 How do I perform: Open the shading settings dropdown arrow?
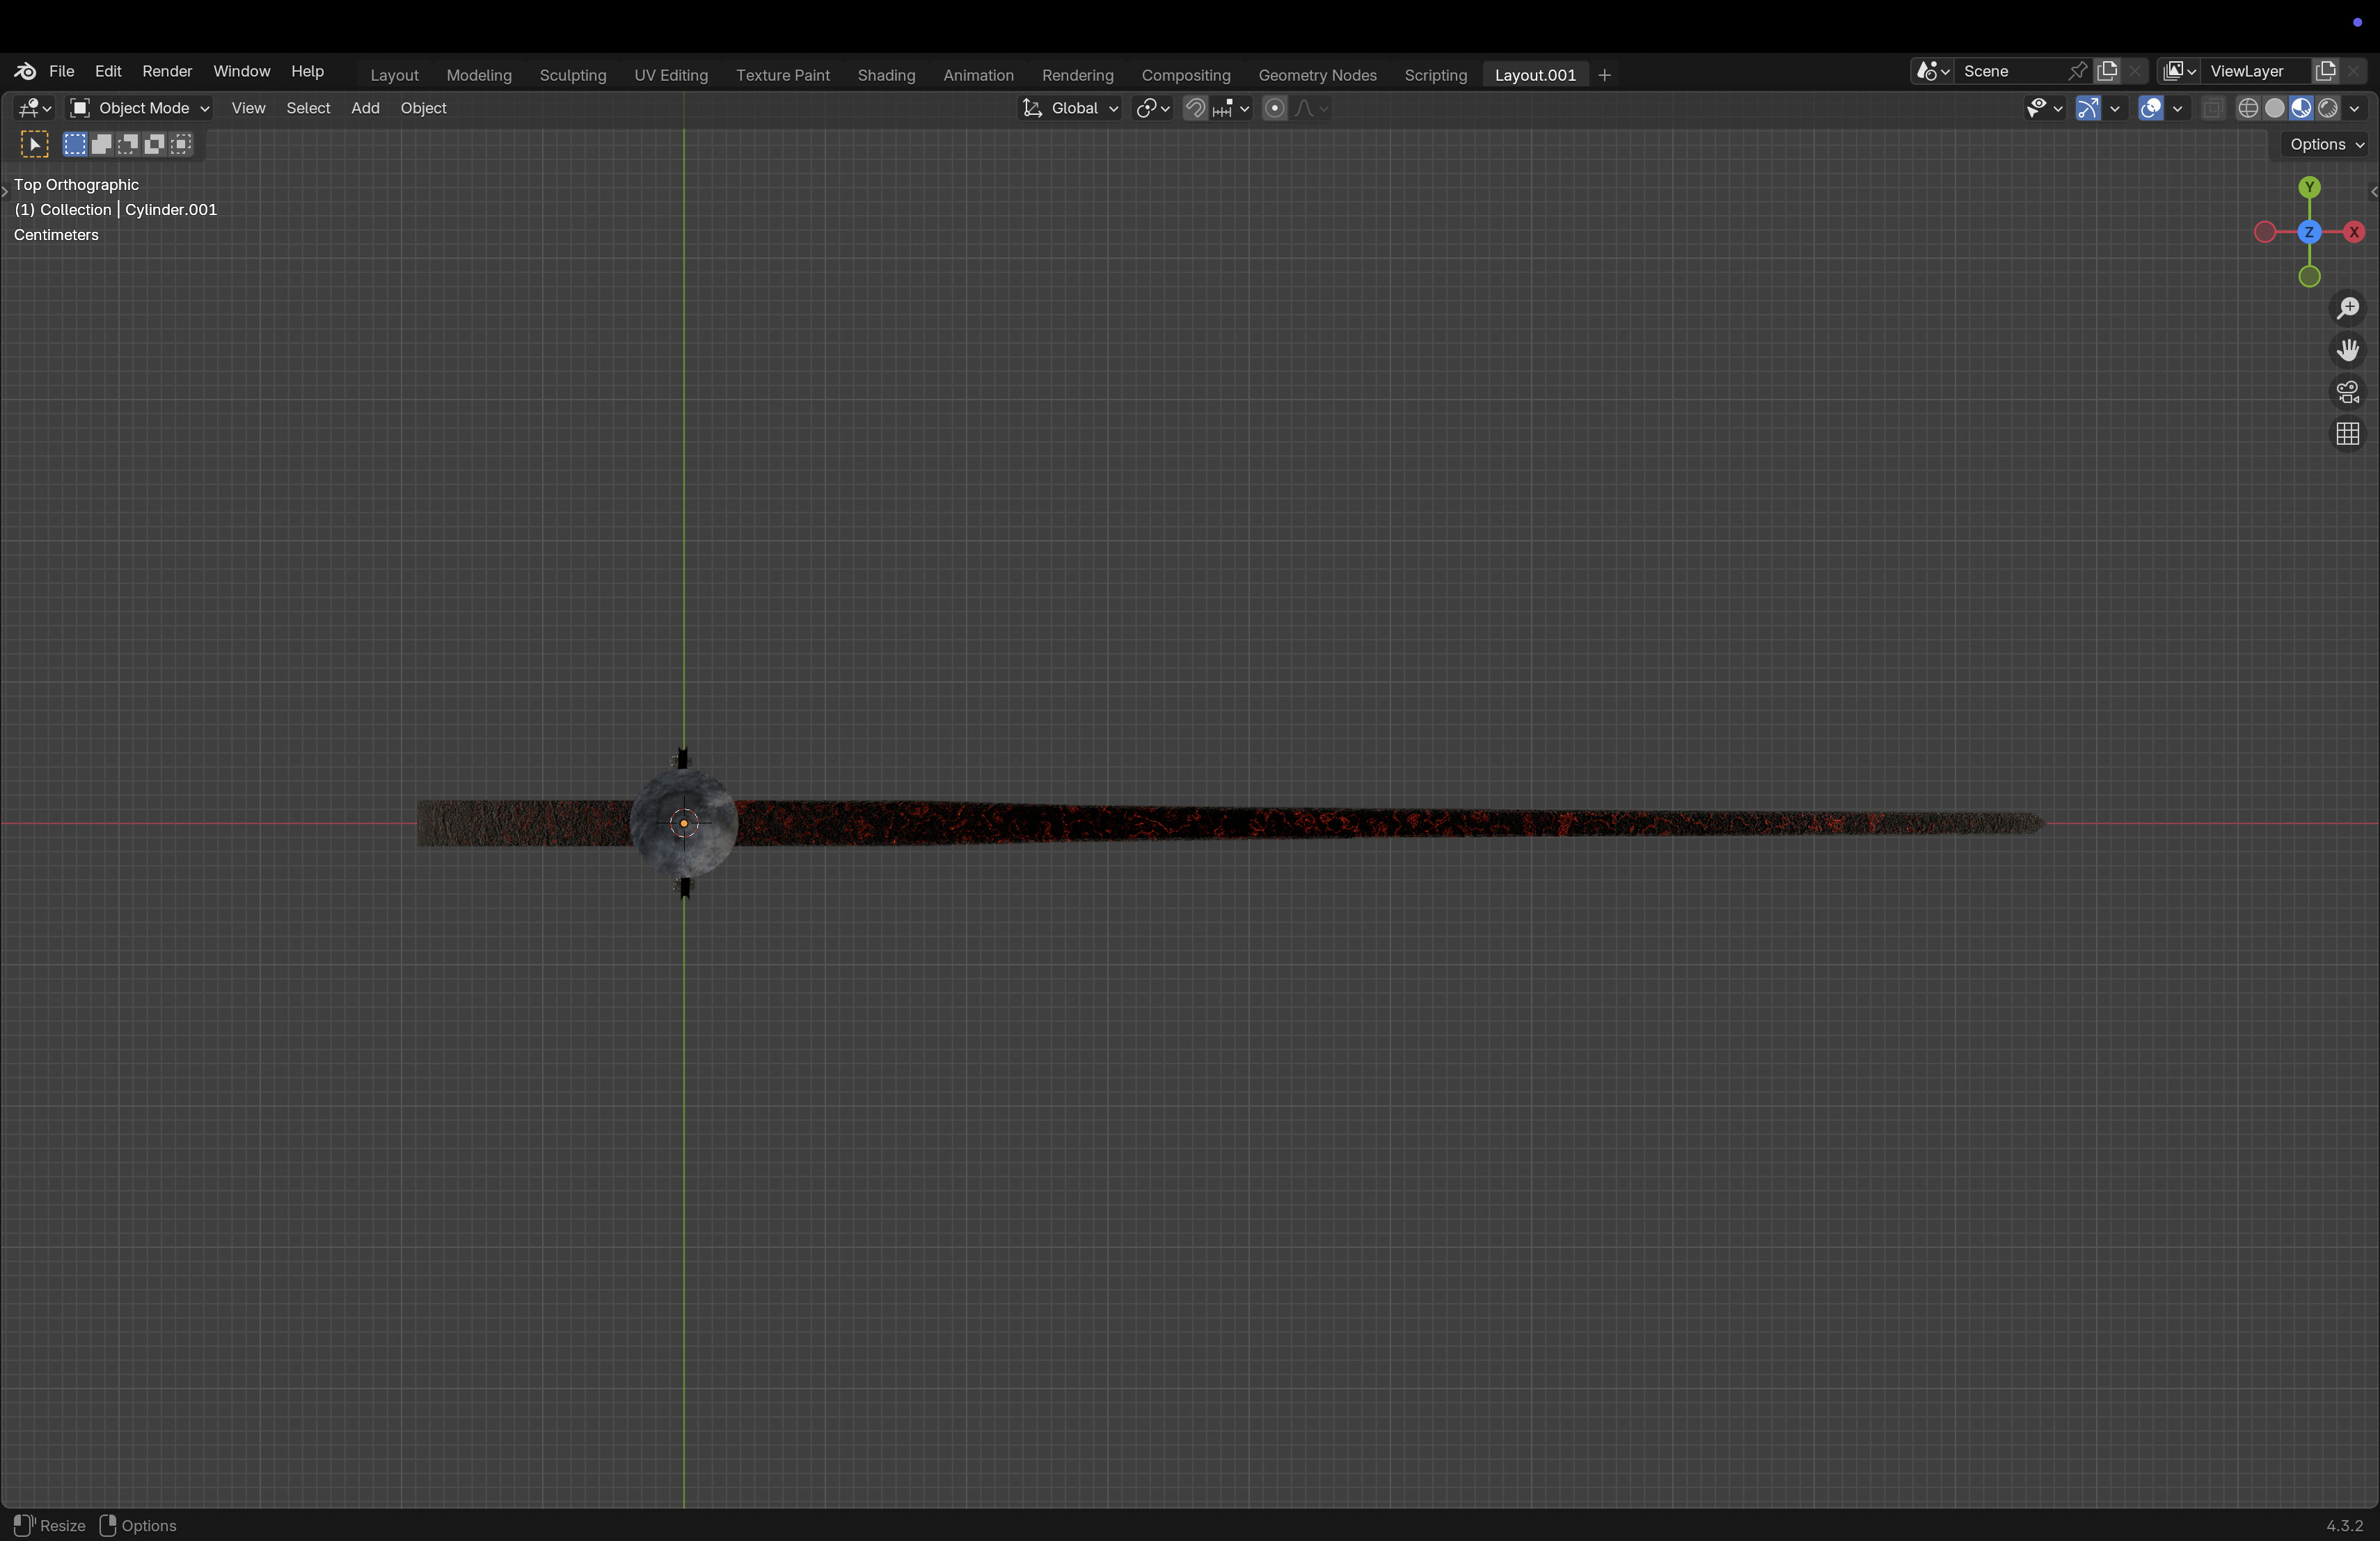point(2354,108)
